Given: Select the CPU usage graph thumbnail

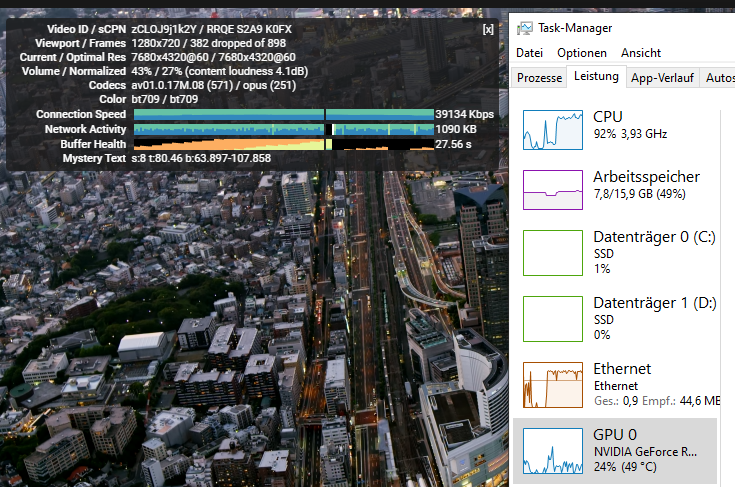Looking at the screenshot, I should [x=553, y=130].
